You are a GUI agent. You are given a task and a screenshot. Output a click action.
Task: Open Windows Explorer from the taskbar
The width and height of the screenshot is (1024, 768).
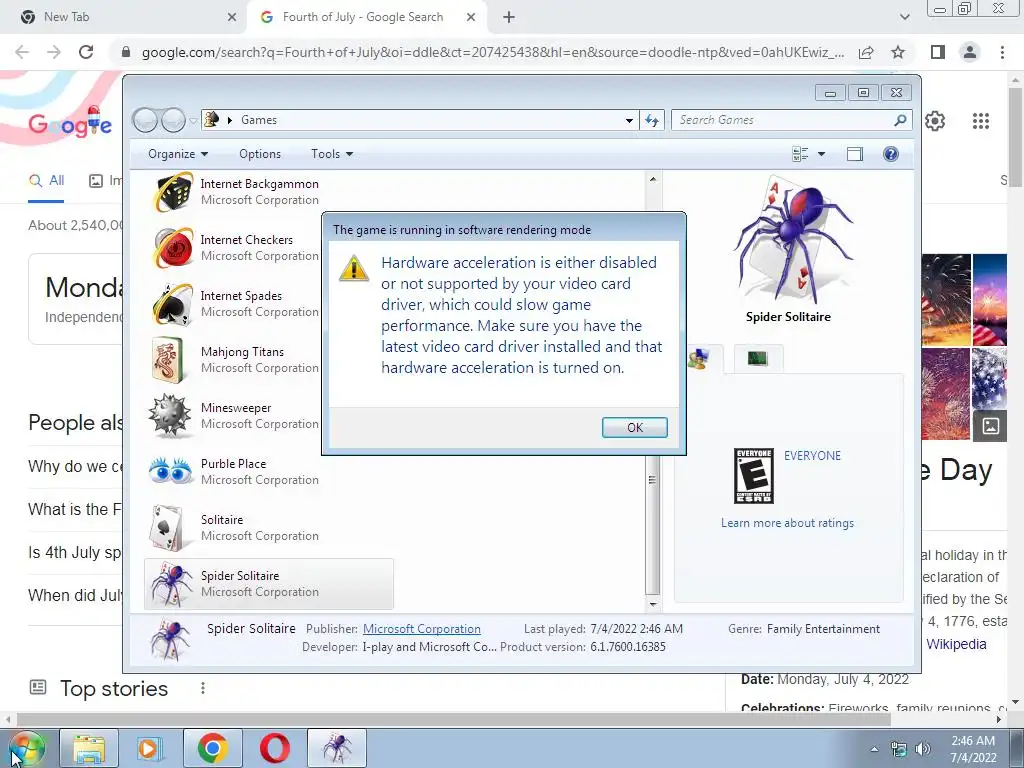tap(89, 748)
